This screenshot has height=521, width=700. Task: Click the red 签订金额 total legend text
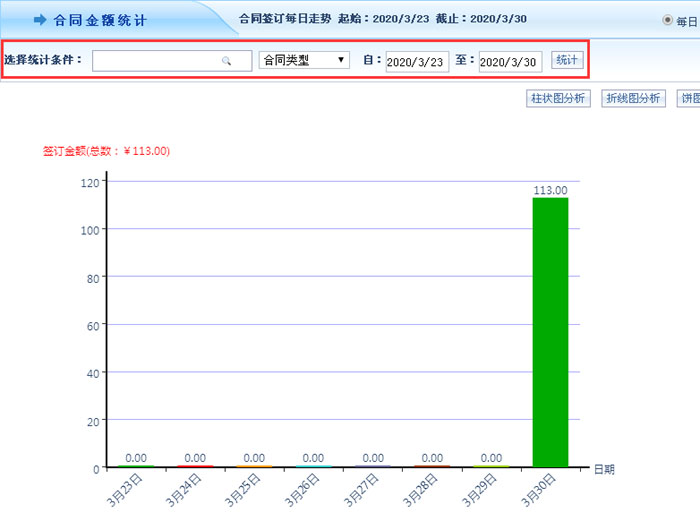(106, 151)
